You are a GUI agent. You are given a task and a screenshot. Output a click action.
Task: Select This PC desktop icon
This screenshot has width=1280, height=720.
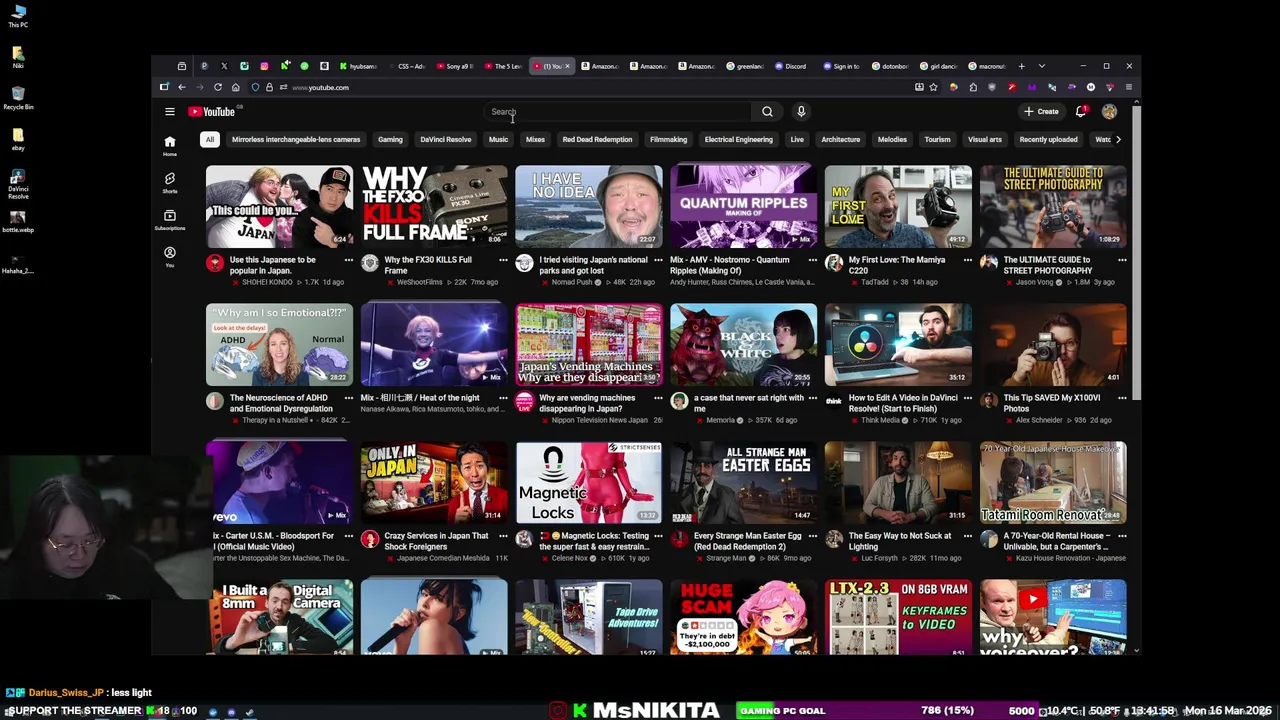click(x=18, y=14)
